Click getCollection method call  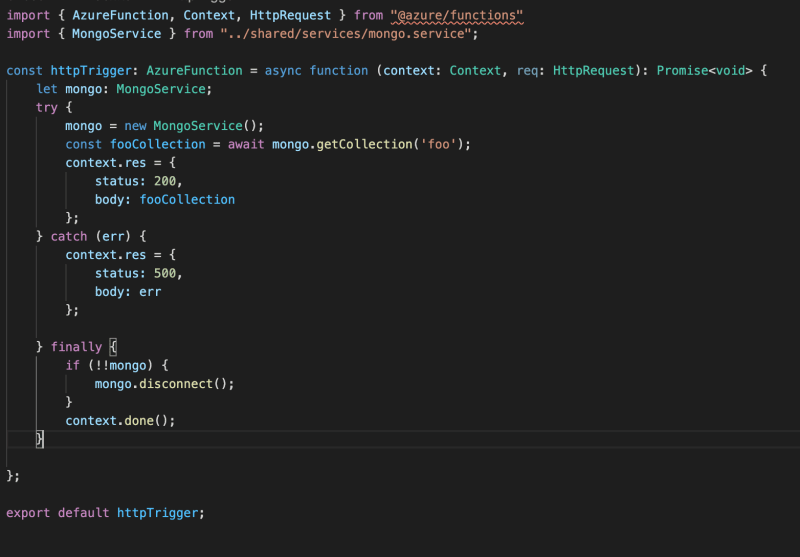coord(364,144)
